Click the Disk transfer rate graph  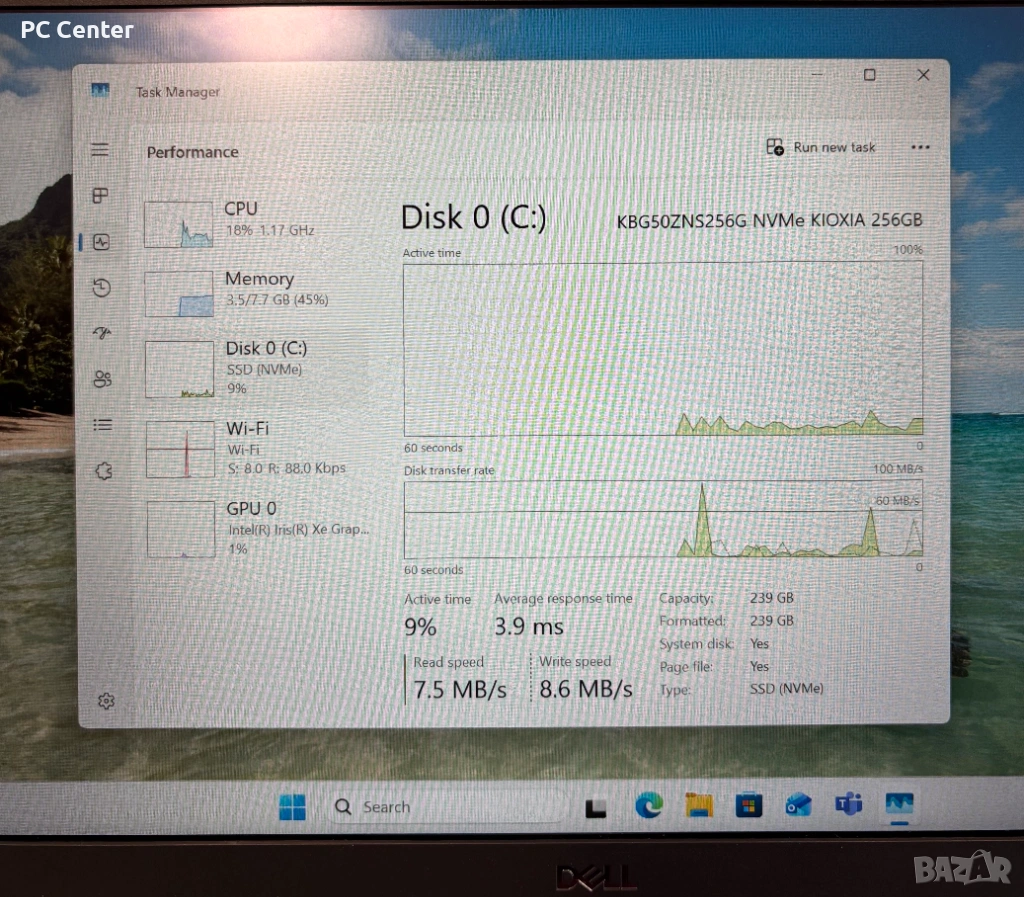[663, 520]
